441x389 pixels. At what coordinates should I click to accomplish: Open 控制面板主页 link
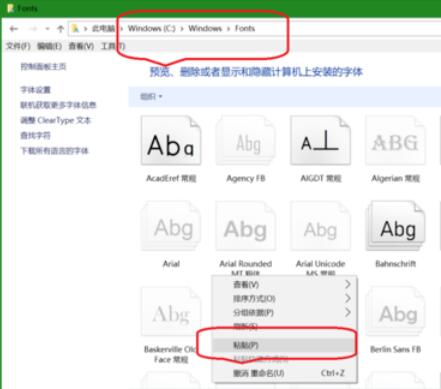tap(43, 67)
